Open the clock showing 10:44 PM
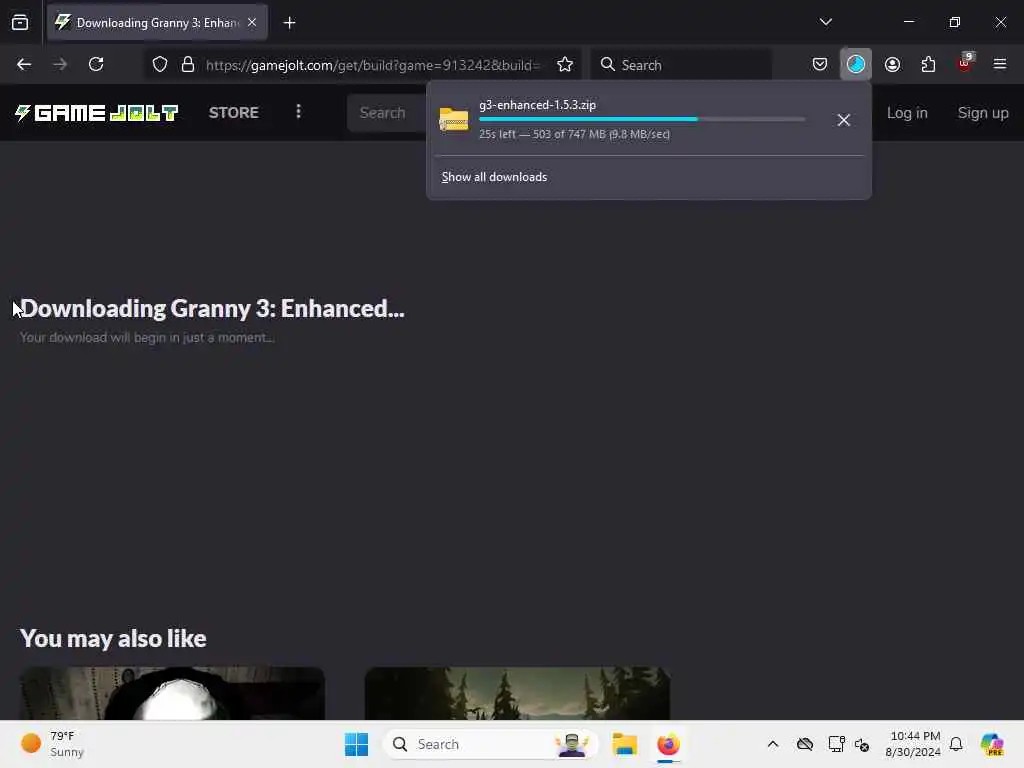The width and height of the screenshot is (1024, 768). [913, 744]
